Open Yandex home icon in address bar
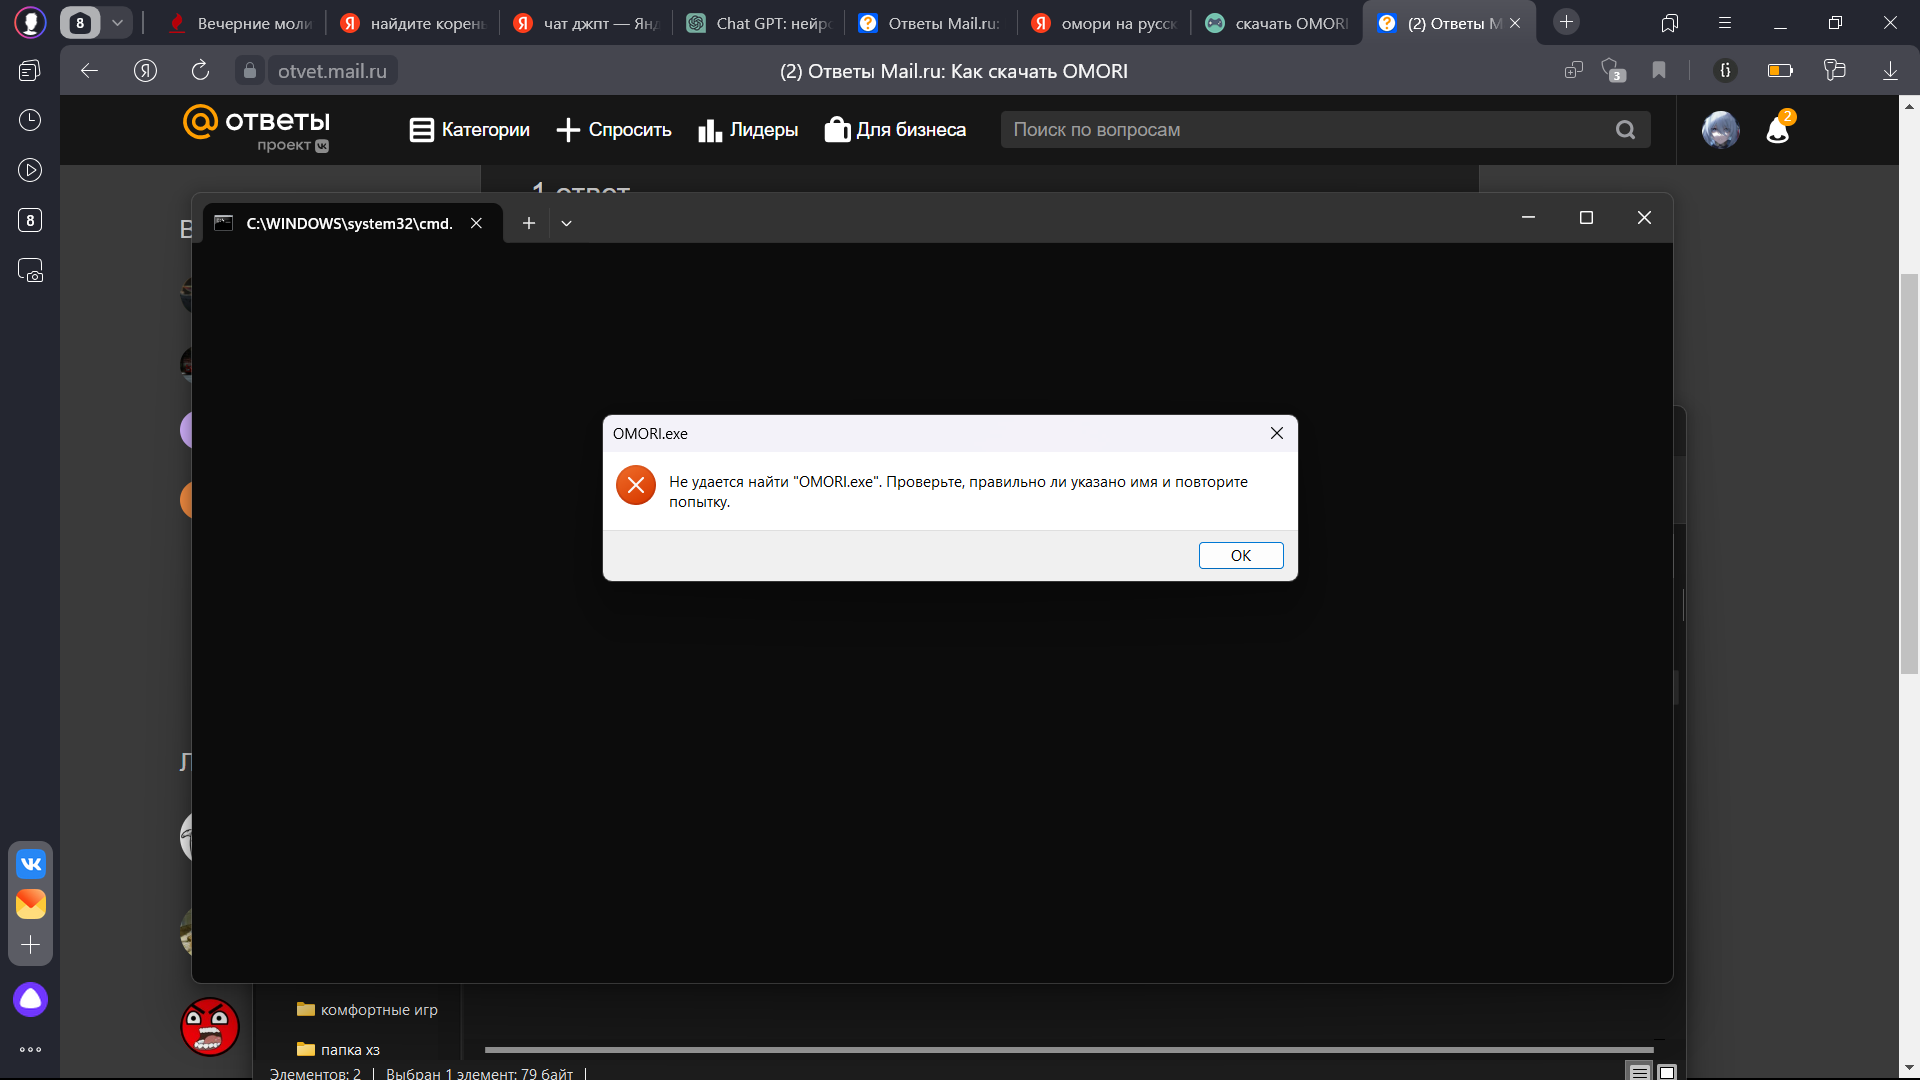 [x=145, y=70]
